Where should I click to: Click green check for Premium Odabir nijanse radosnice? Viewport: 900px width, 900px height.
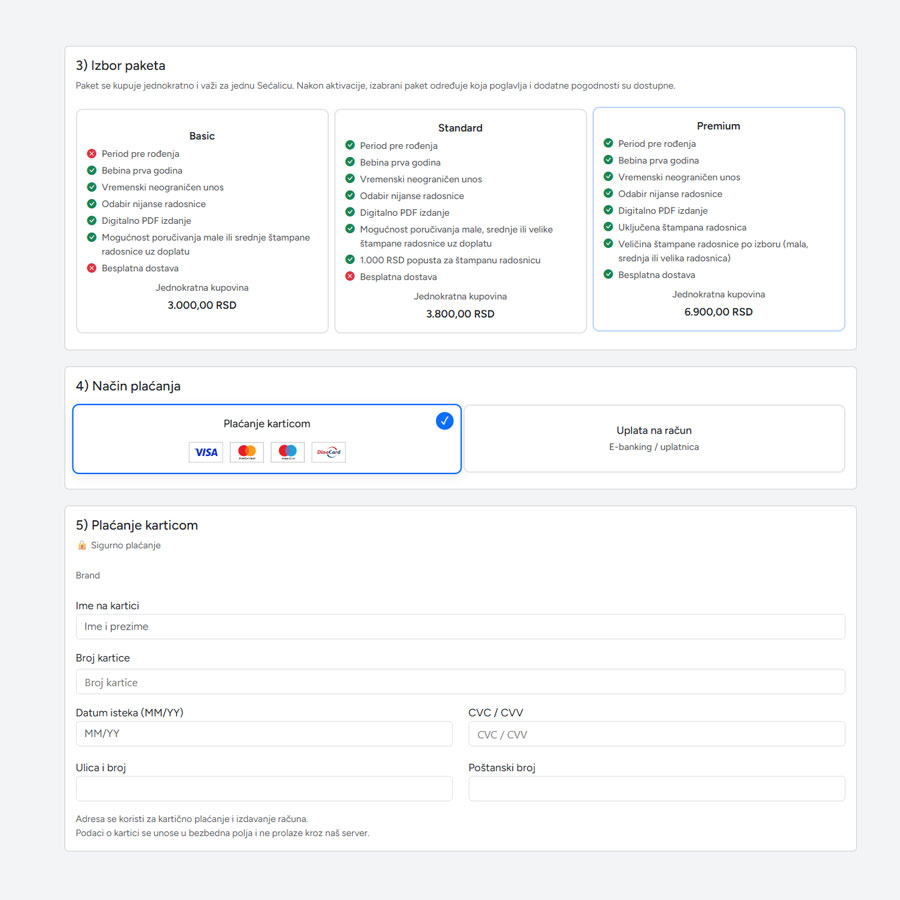click(x=608, y=193)
